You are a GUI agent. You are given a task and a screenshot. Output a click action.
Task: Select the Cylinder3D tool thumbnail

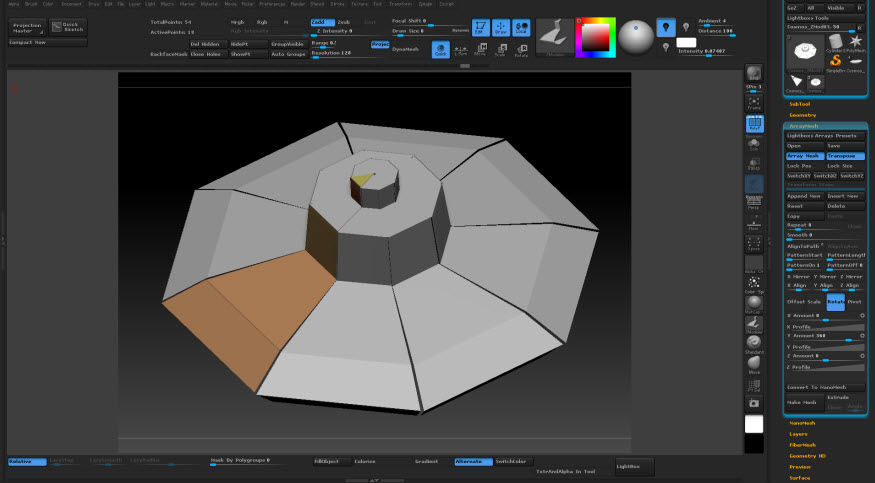pos(835,43)
